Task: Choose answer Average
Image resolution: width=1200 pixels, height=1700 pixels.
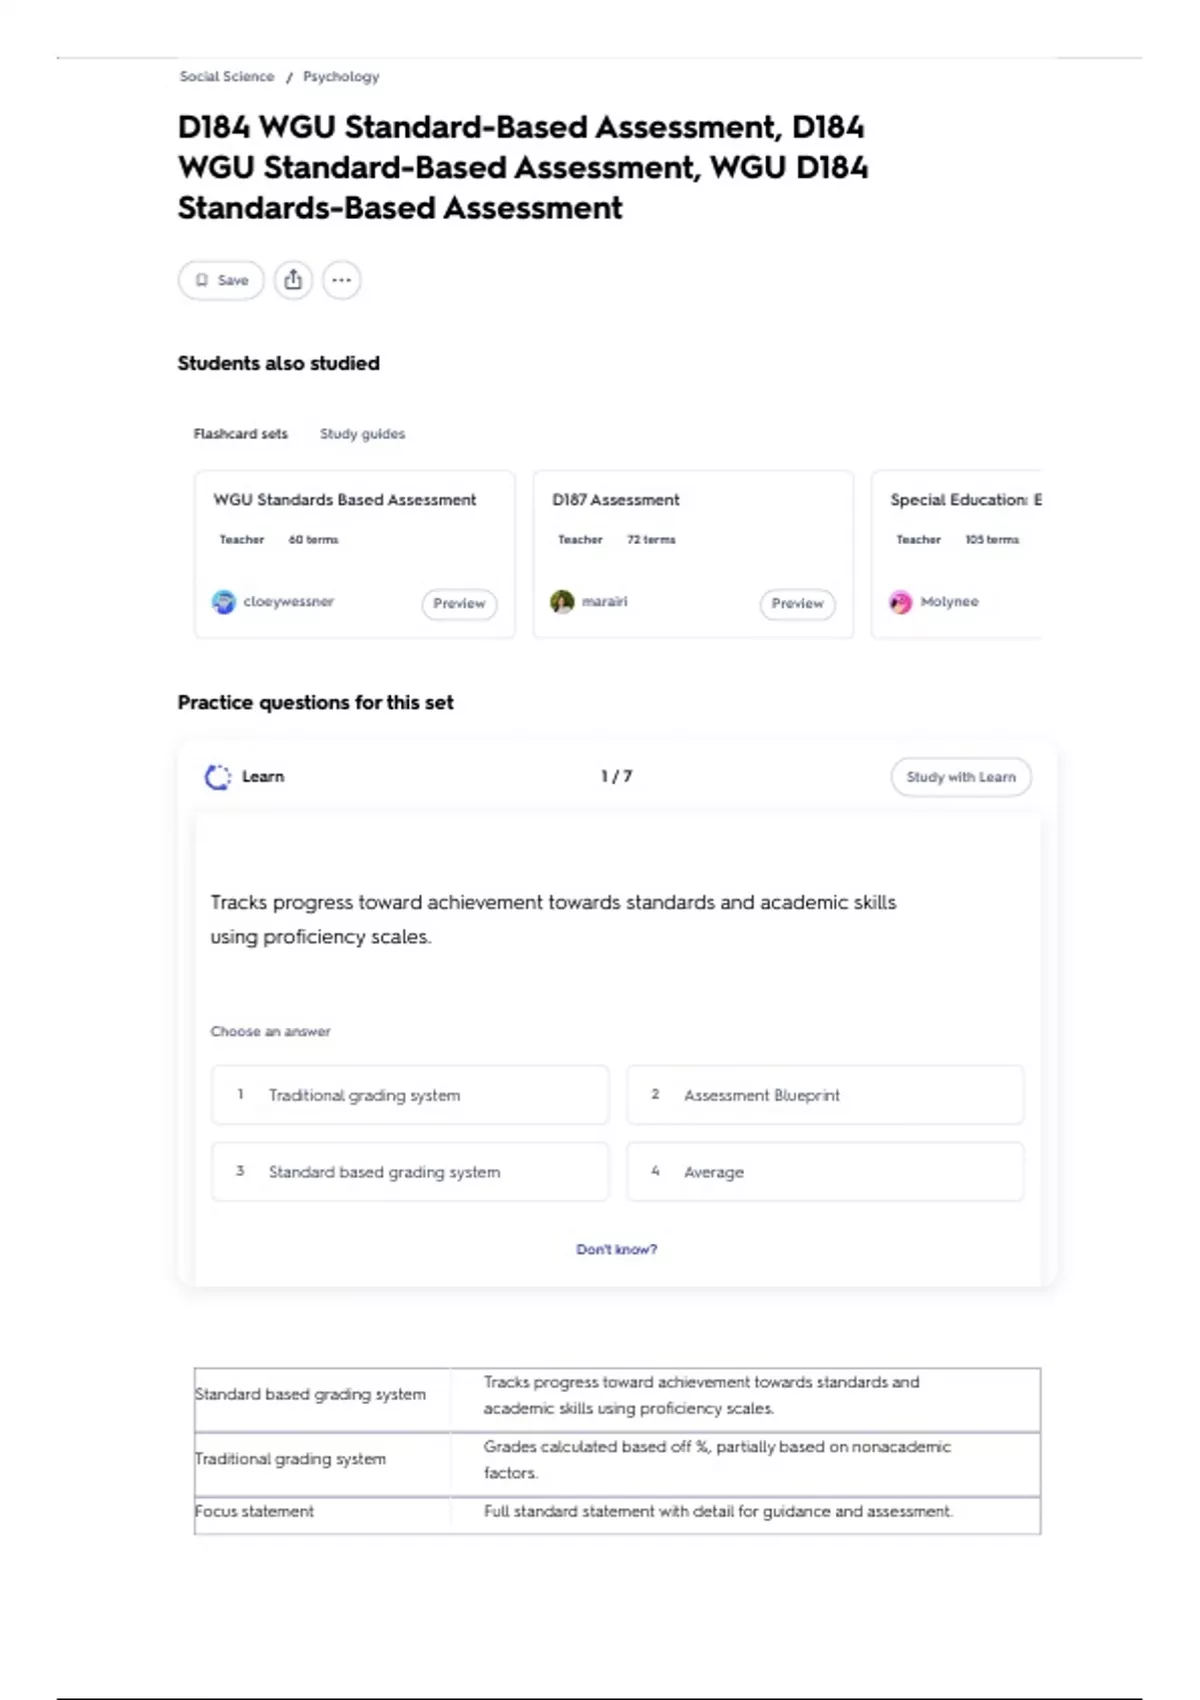Action: pos(825,1172)
